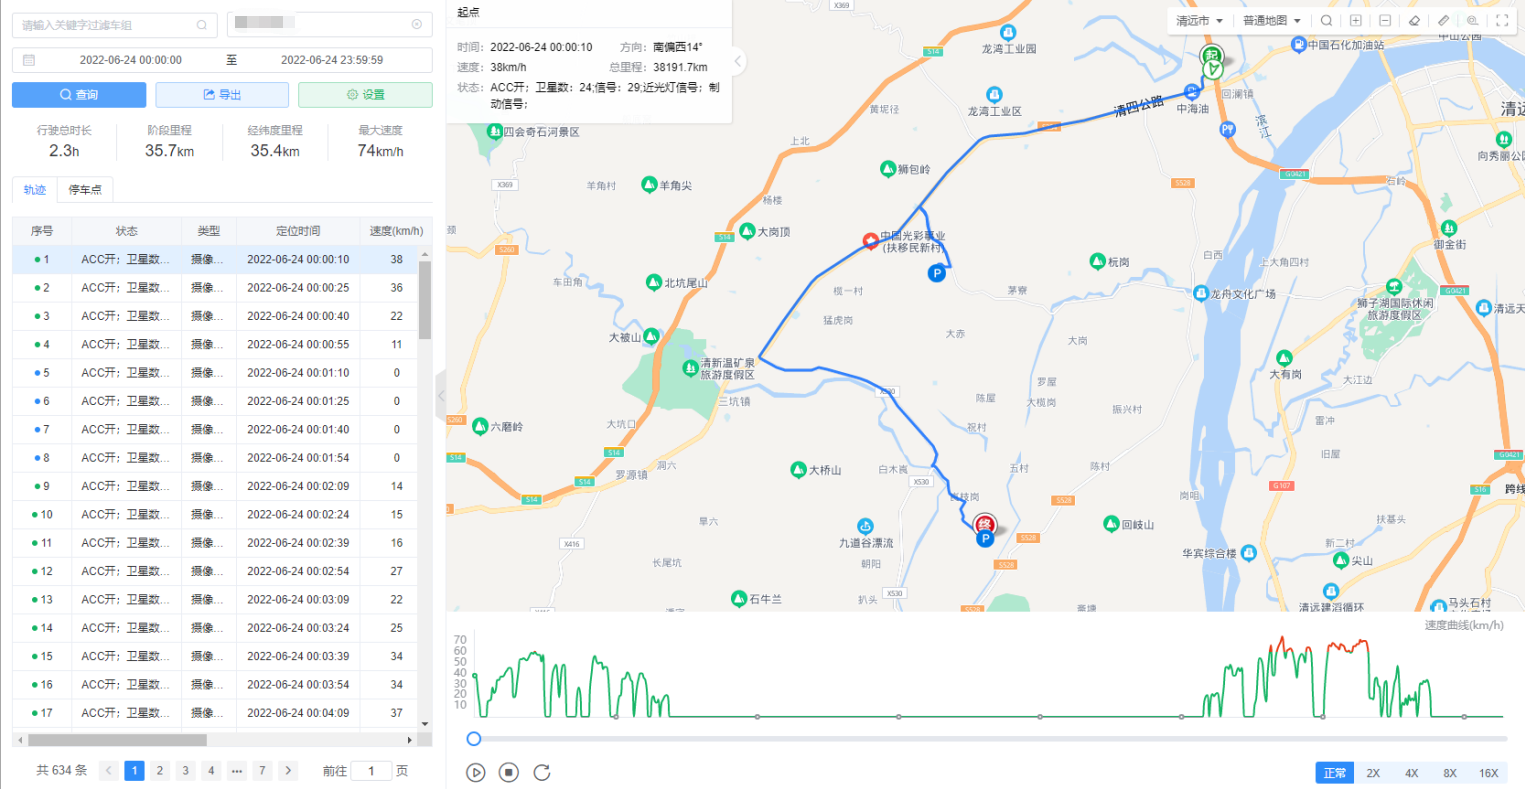Open the 普通地图 map type dropdown
This screenshot has height=789, width=1525.
(x=1271, y=21)
